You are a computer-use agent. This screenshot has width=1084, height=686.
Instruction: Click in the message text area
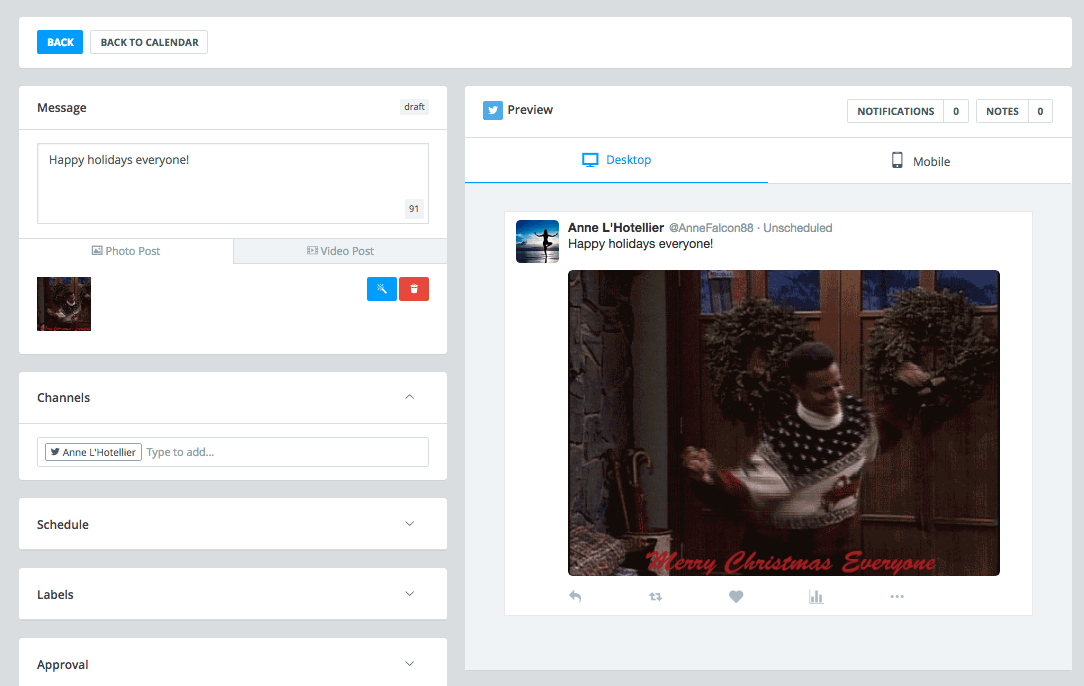pyautogui.click(x=233, y=183)
